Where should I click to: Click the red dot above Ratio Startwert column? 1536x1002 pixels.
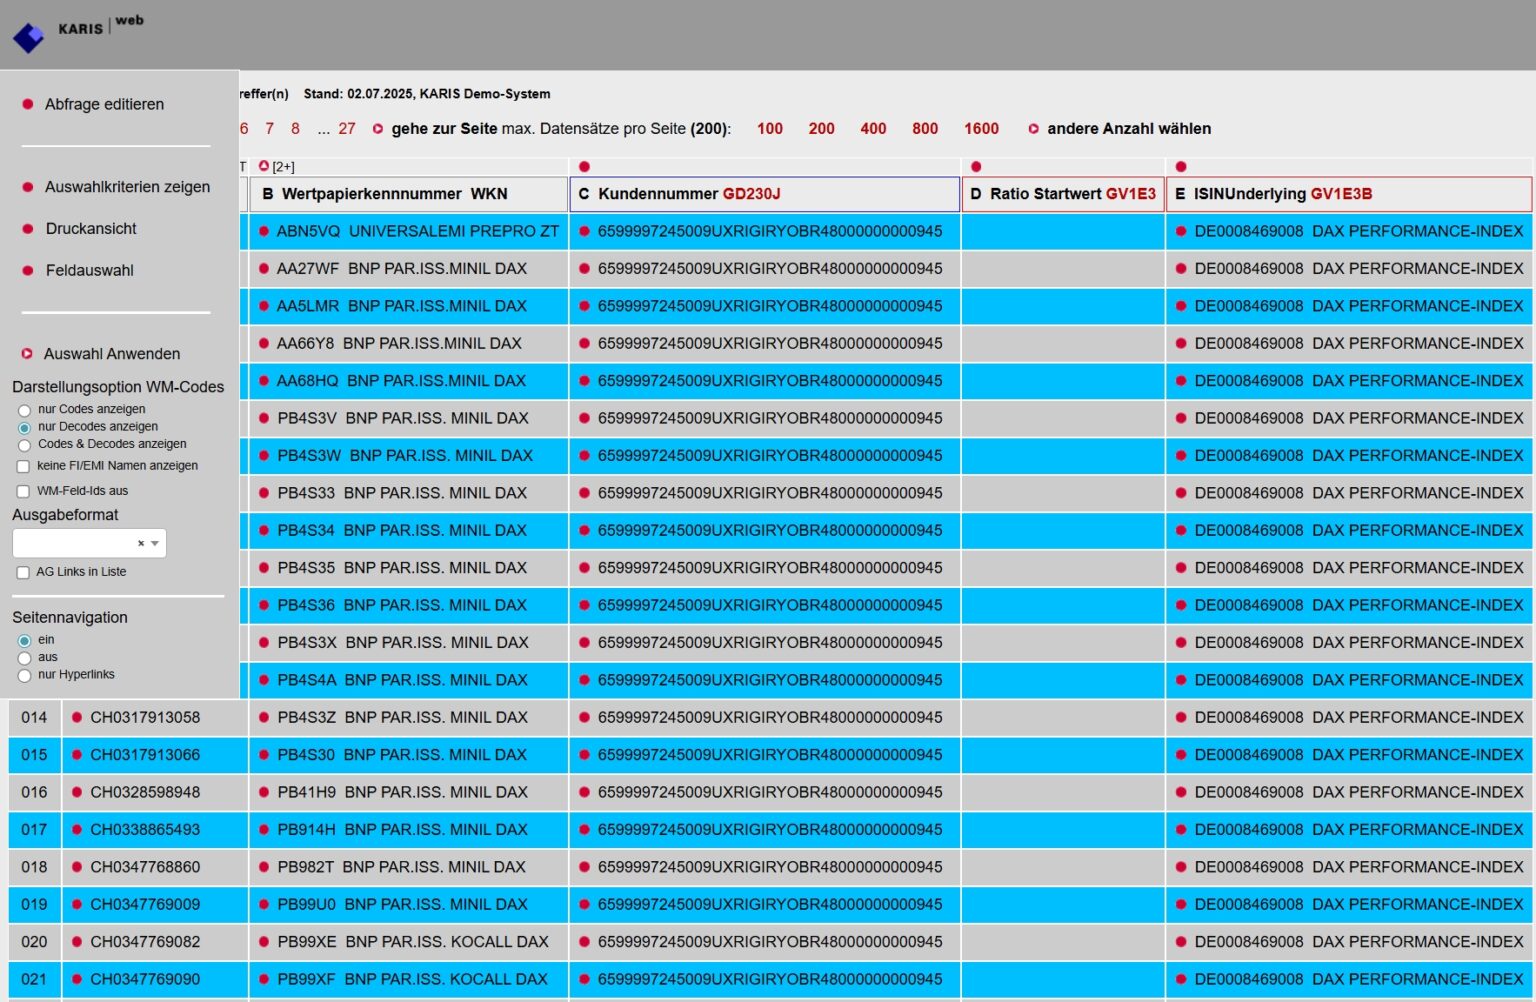[976, 167]
